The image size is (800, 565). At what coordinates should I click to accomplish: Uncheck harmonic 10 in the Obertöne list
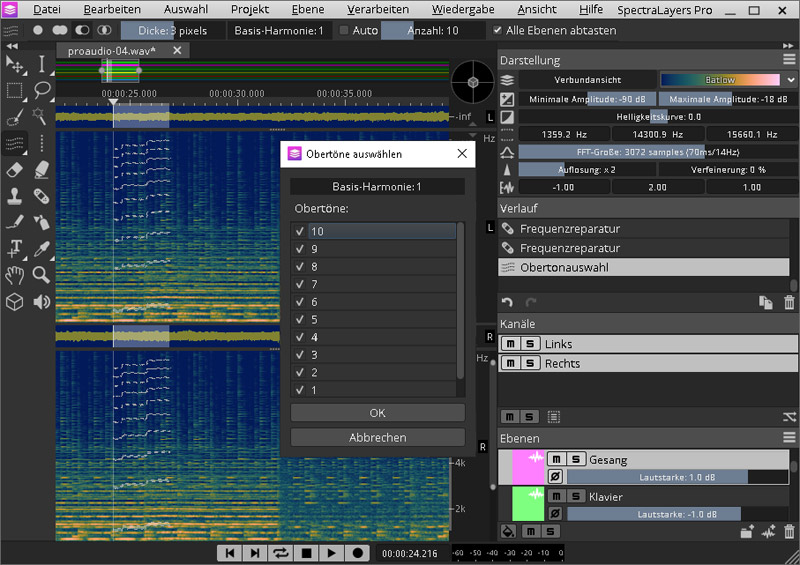click(300, 232)
